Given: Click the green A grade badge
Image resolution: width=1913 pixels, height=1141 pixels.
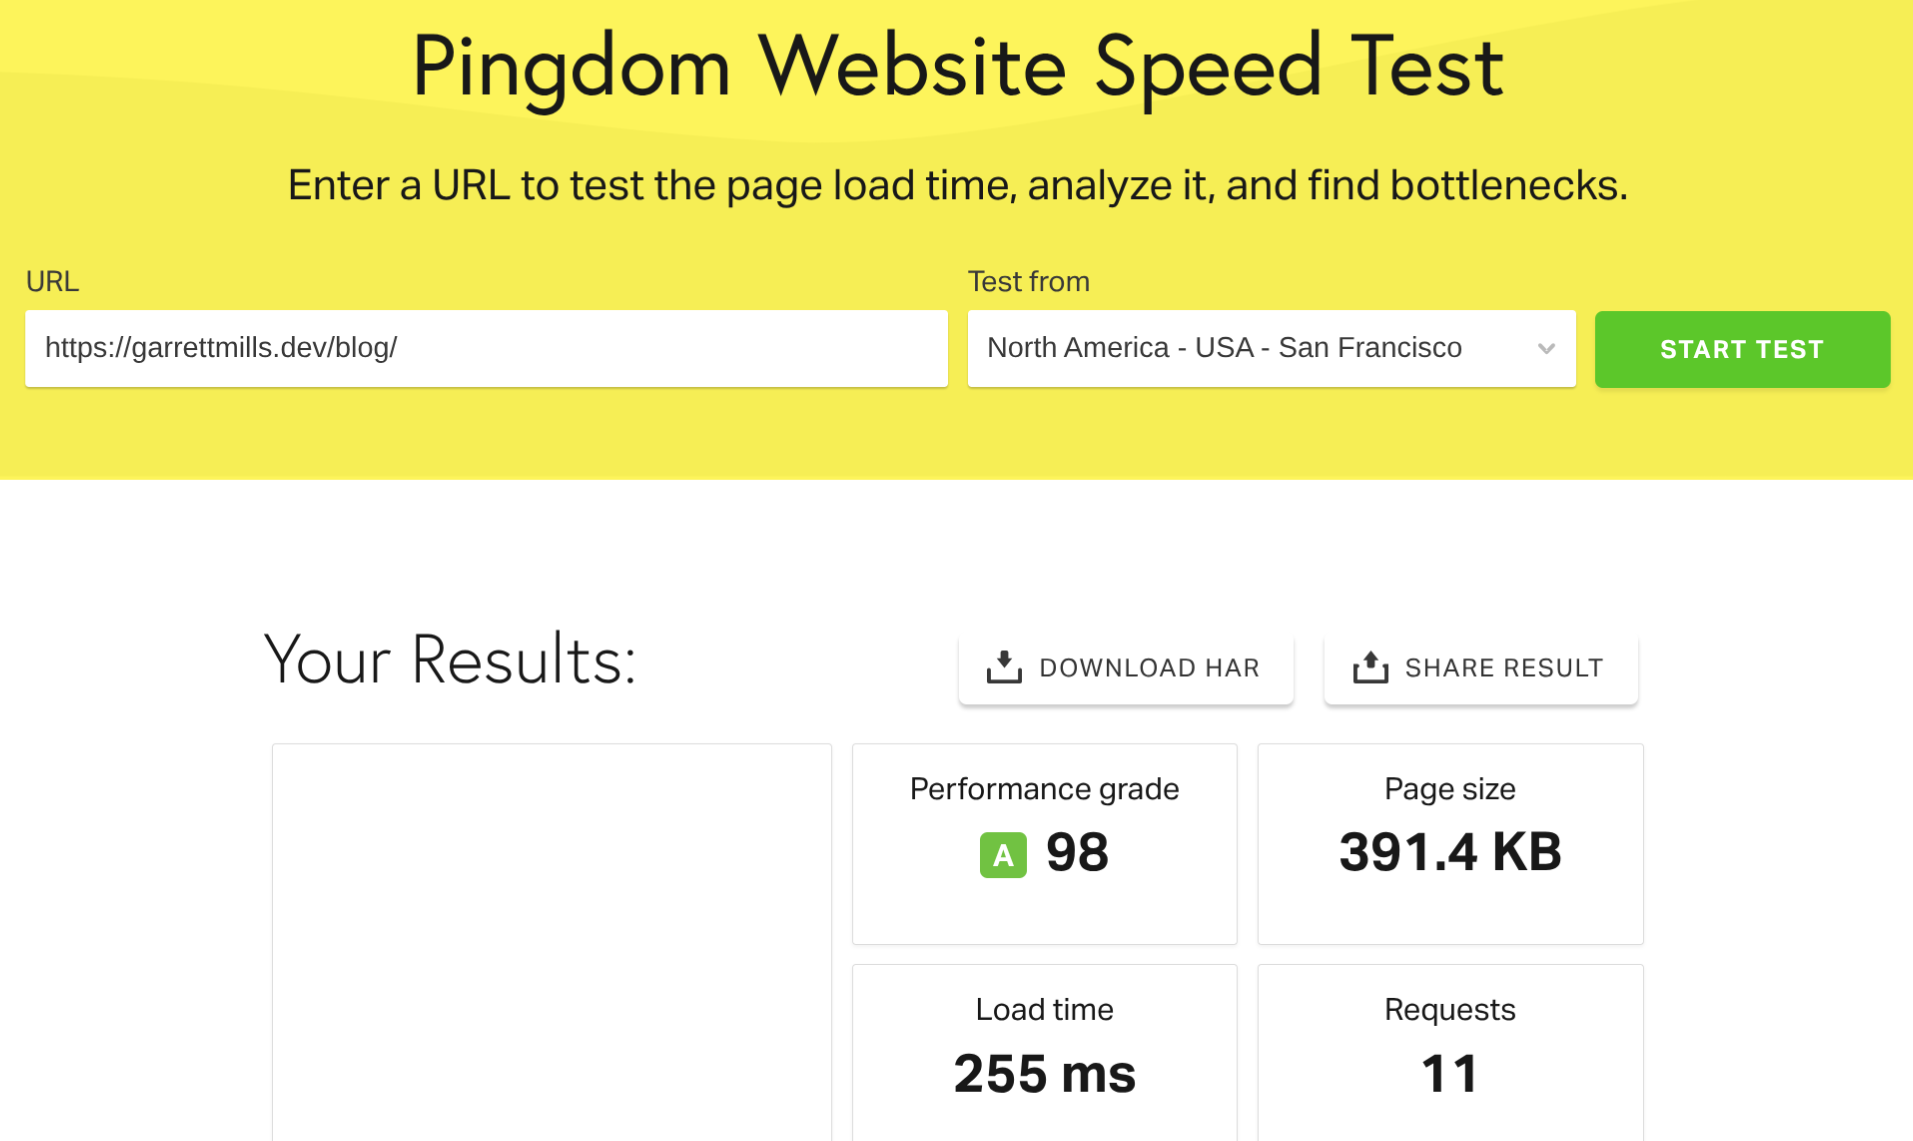Looking at the screenshot, I should pos(1003,855).
